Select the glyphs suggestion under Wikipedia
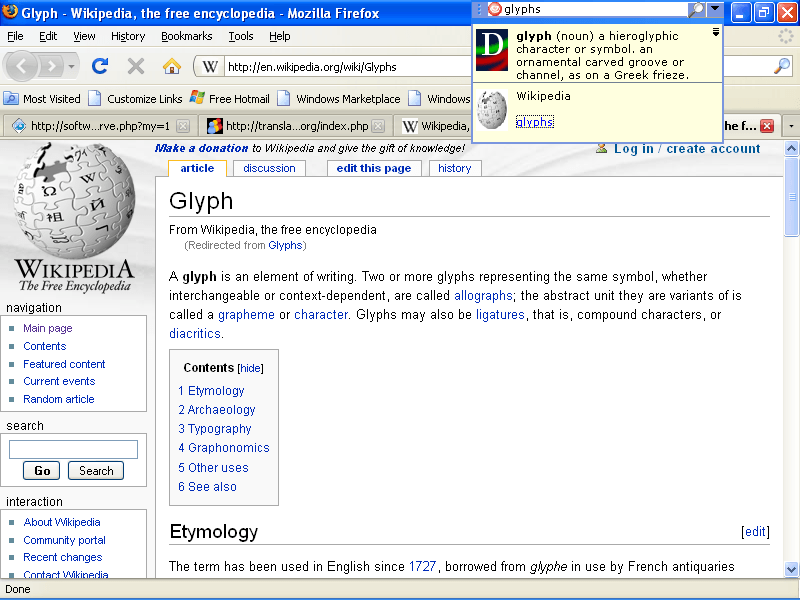 point(534,121)
